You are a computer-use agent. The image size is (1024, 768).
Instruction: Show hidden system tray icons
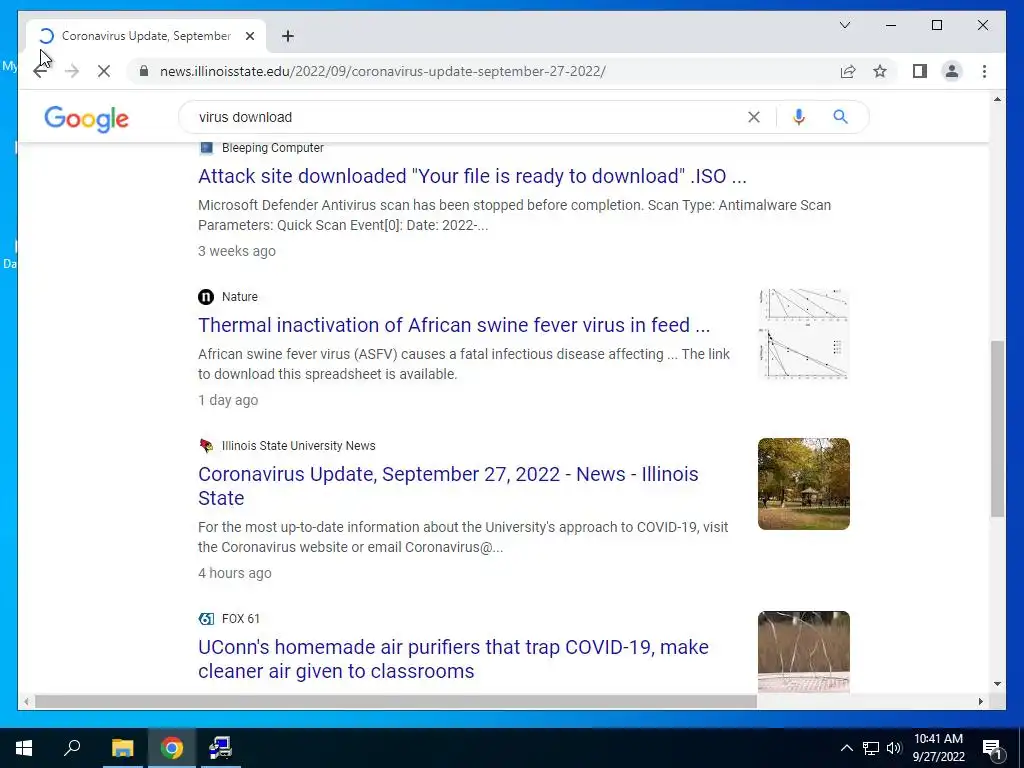pyautogui.click(x=846, y=748)
